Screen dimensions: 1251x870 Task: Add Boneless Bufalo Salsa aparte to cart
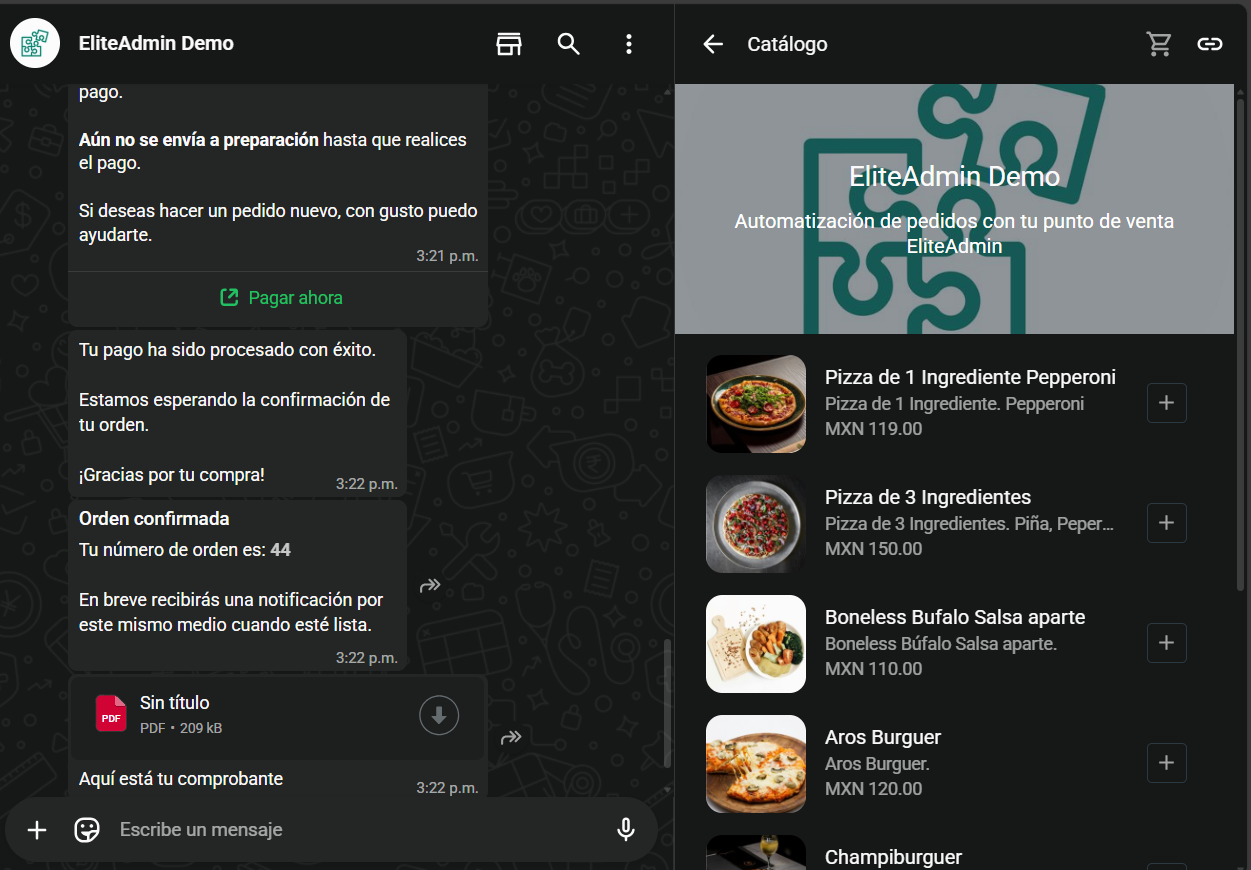[1166, 643]
